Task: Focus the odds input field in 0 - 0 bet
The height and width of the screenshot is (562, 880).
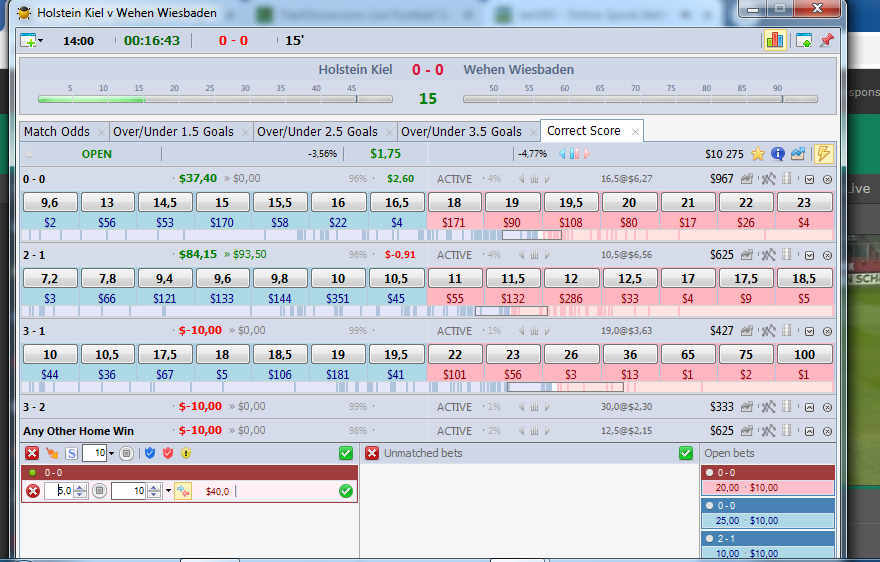Action: click(59, 491)
